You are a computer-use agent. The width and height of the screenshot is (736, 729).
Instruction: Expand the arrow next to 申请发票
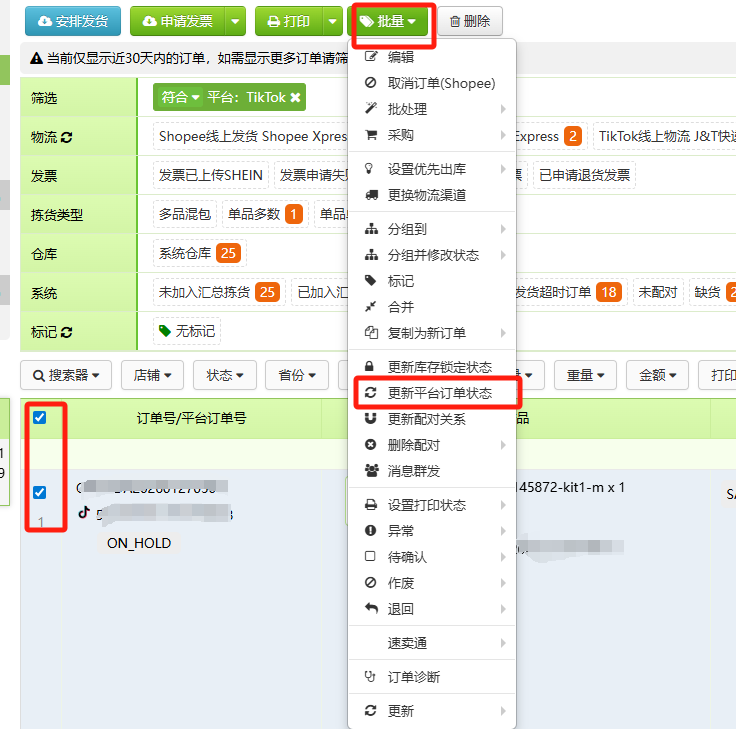(x=235, y=21)
